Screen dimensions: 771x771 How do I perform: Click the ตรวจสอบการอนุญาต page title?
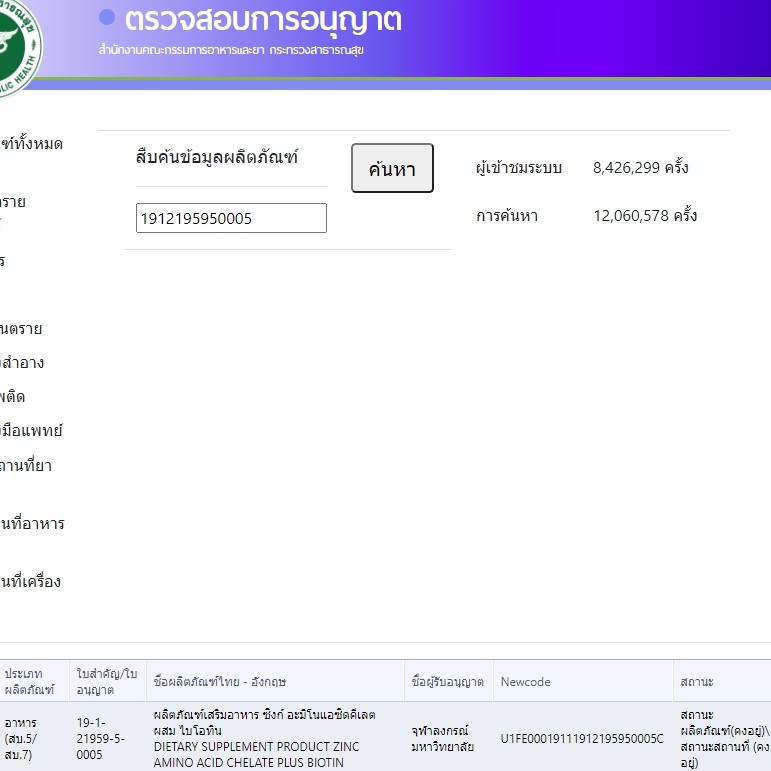(263, 20)
